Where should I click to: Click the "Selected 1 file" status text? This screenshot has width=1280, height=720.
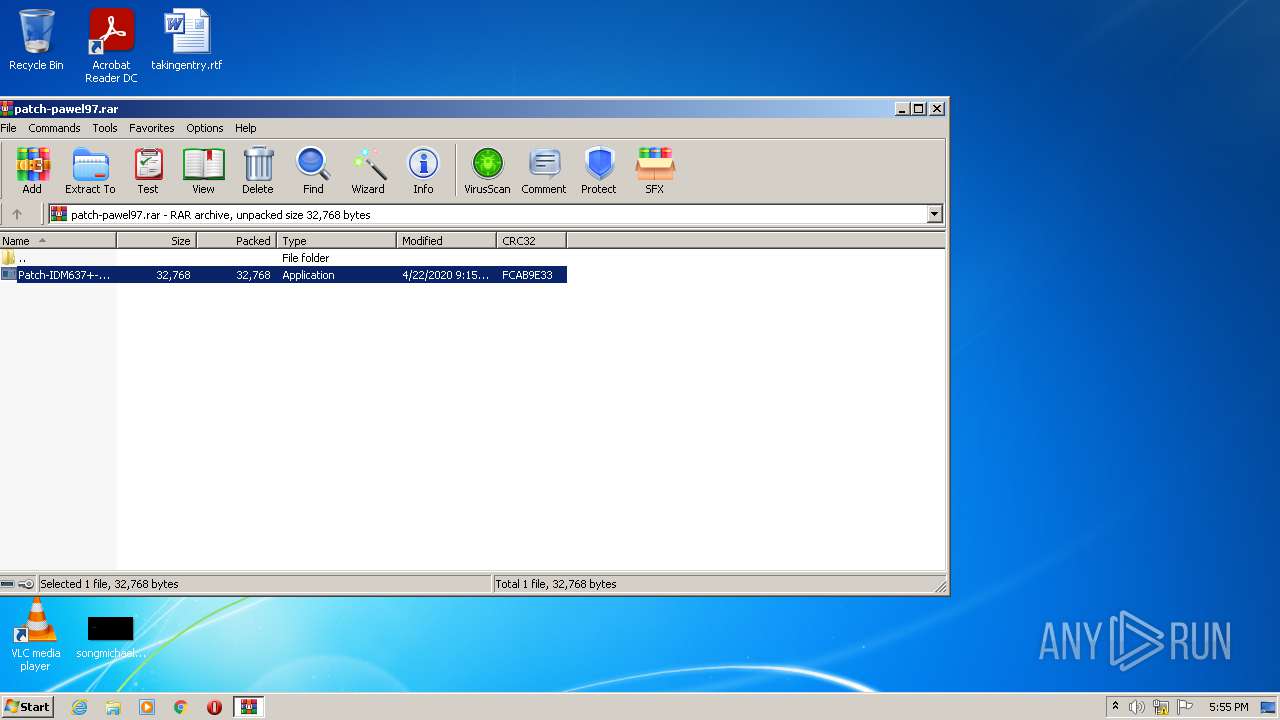coord(109,584)
